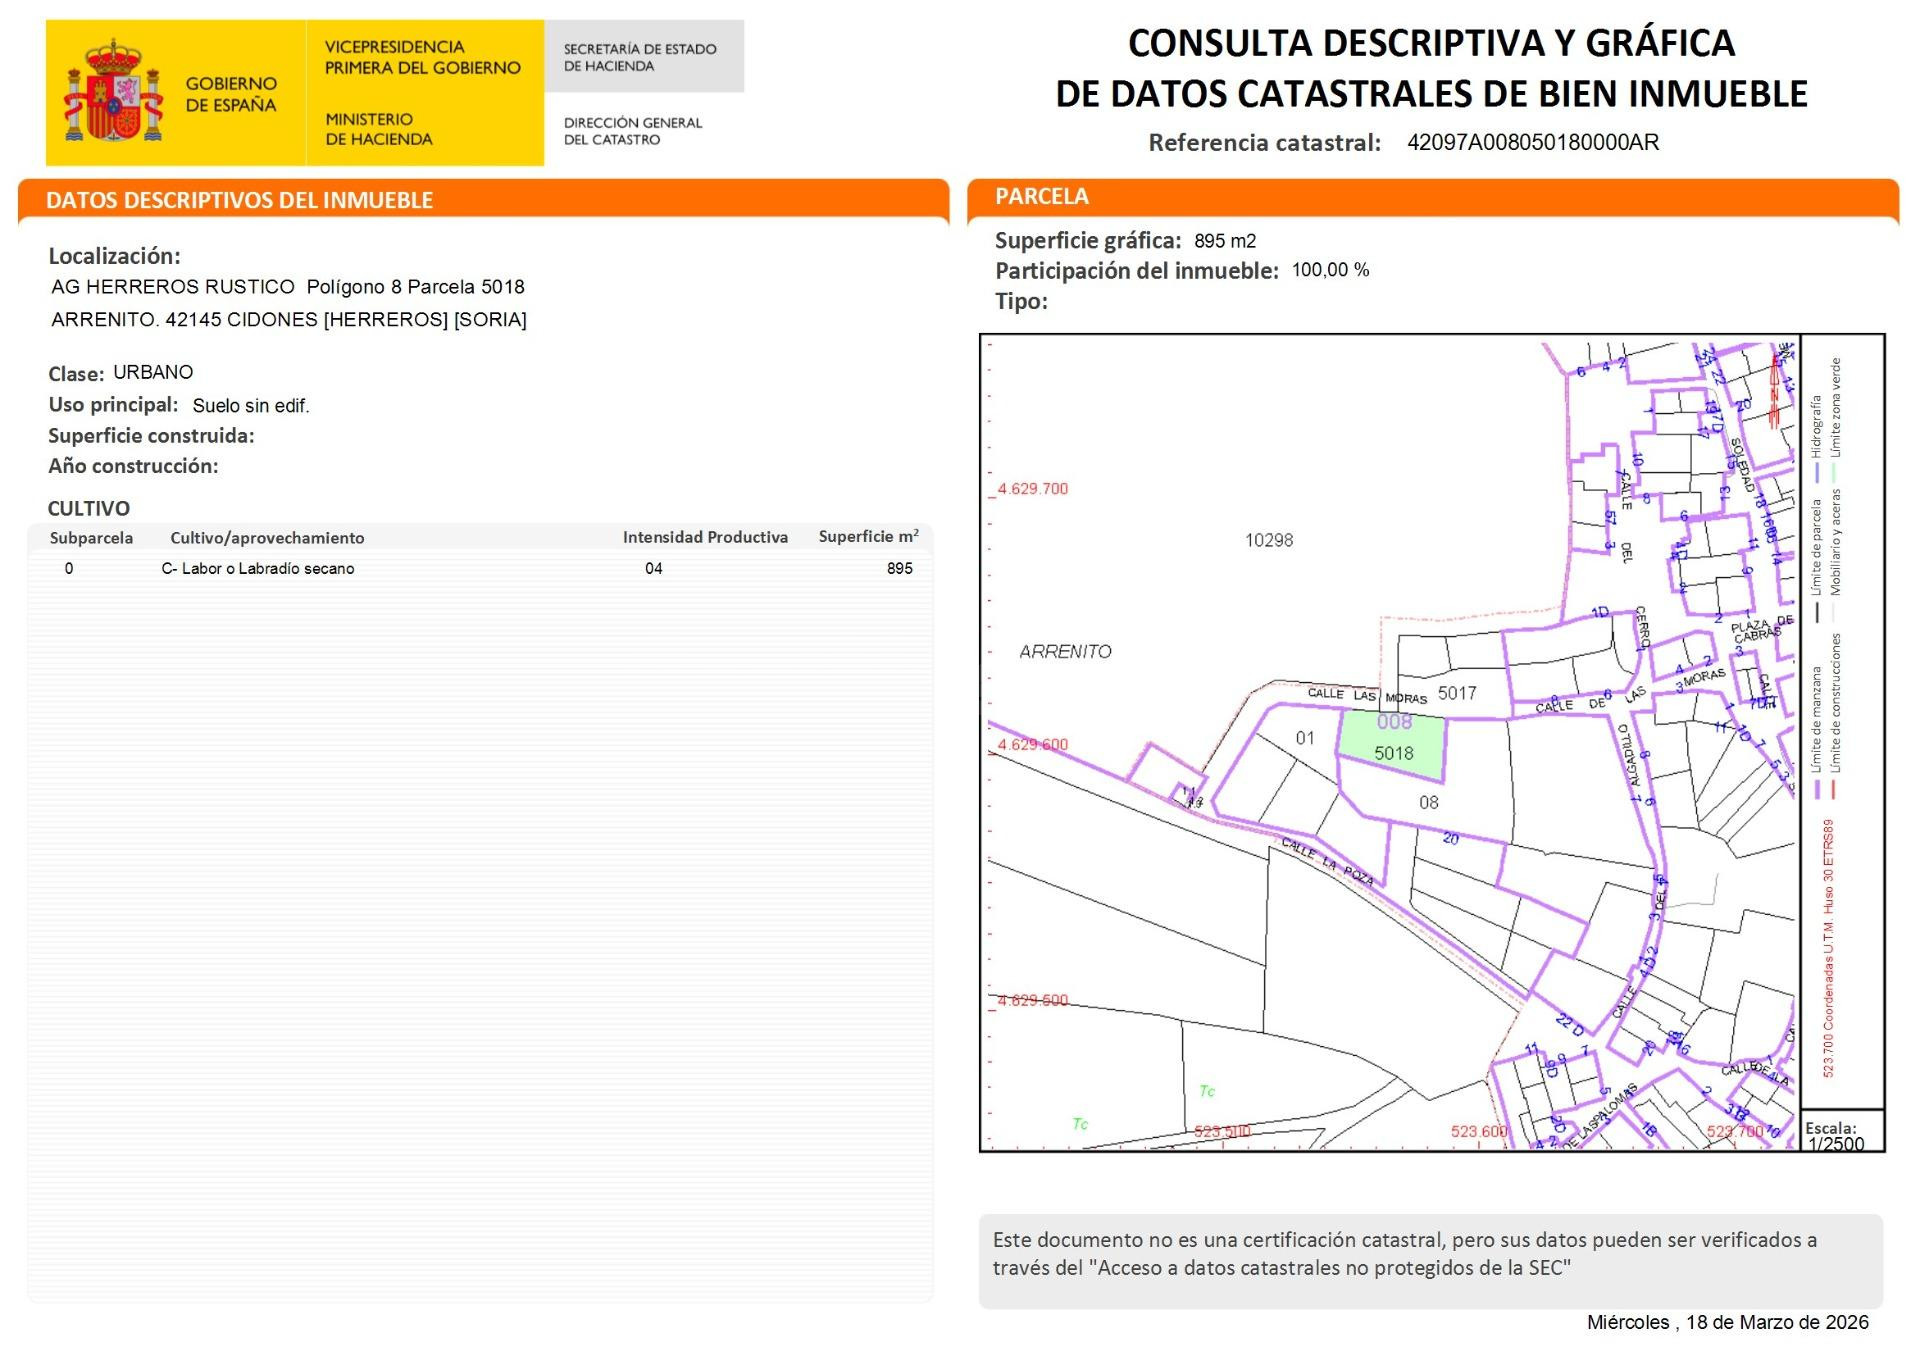Click the 'Intensidad Productiva' column header
Viewport: 1920px width, 1355px height.
[705, 537]
